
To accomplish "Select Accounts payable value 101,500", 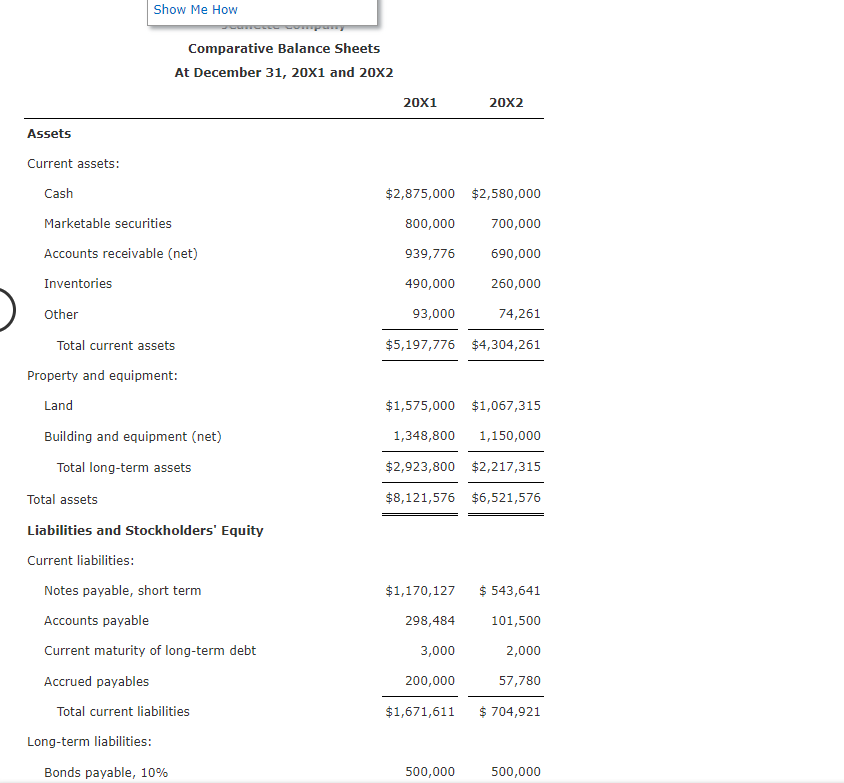I will pyautogui.click(x=516, y=621).
